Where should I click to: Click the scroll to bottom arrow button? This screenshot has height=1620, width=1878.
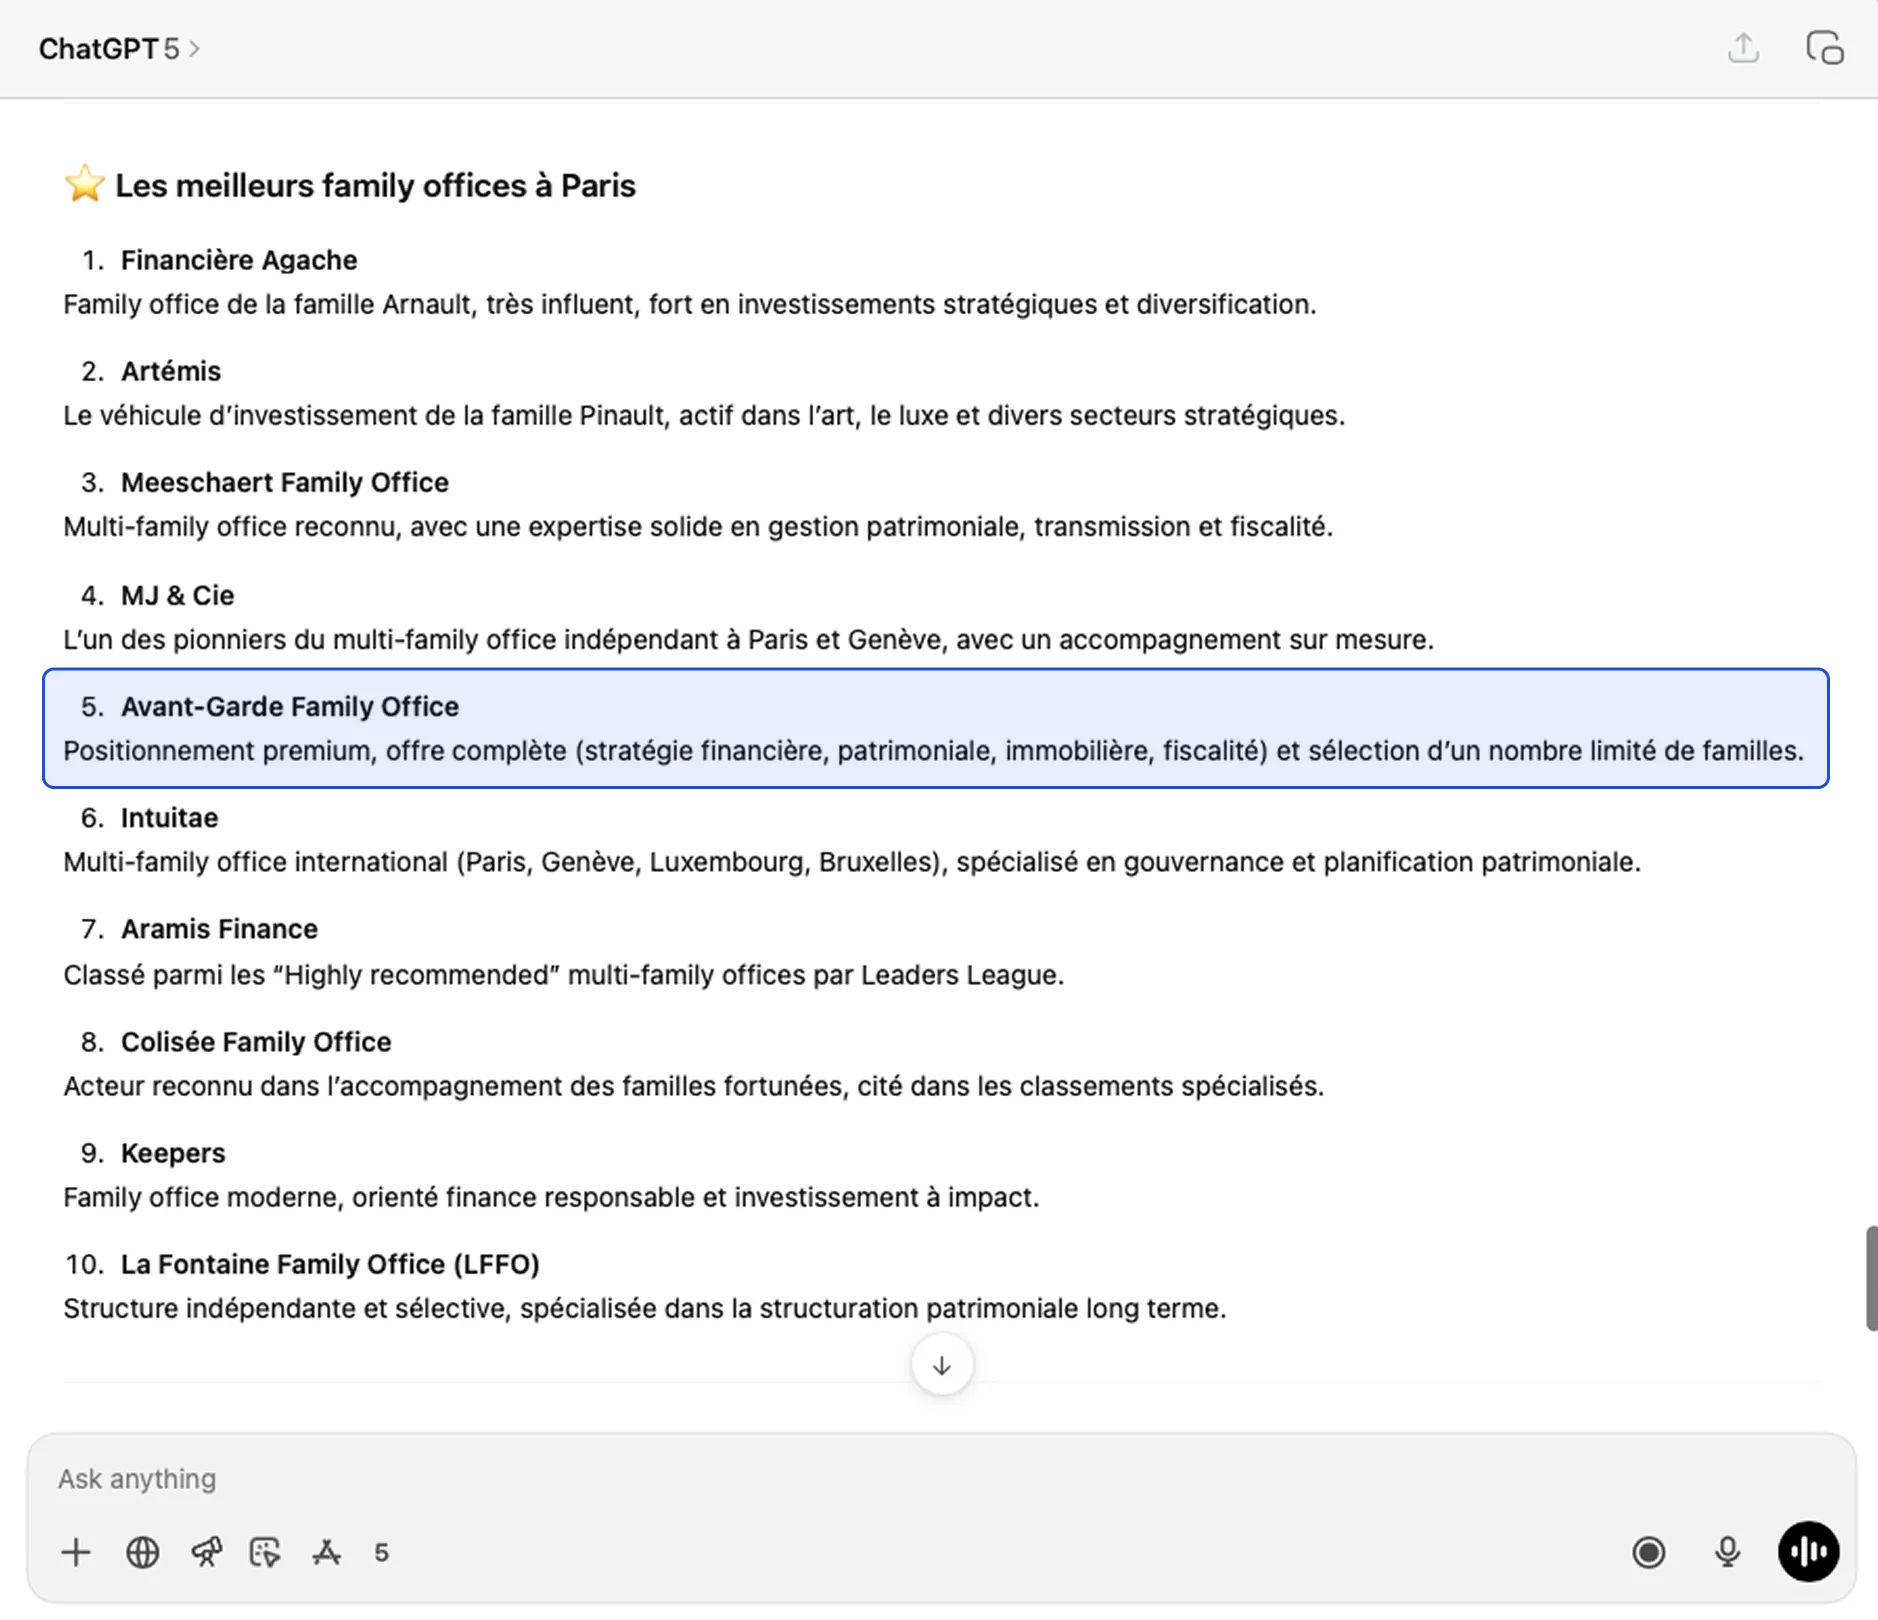point(942,1365)
